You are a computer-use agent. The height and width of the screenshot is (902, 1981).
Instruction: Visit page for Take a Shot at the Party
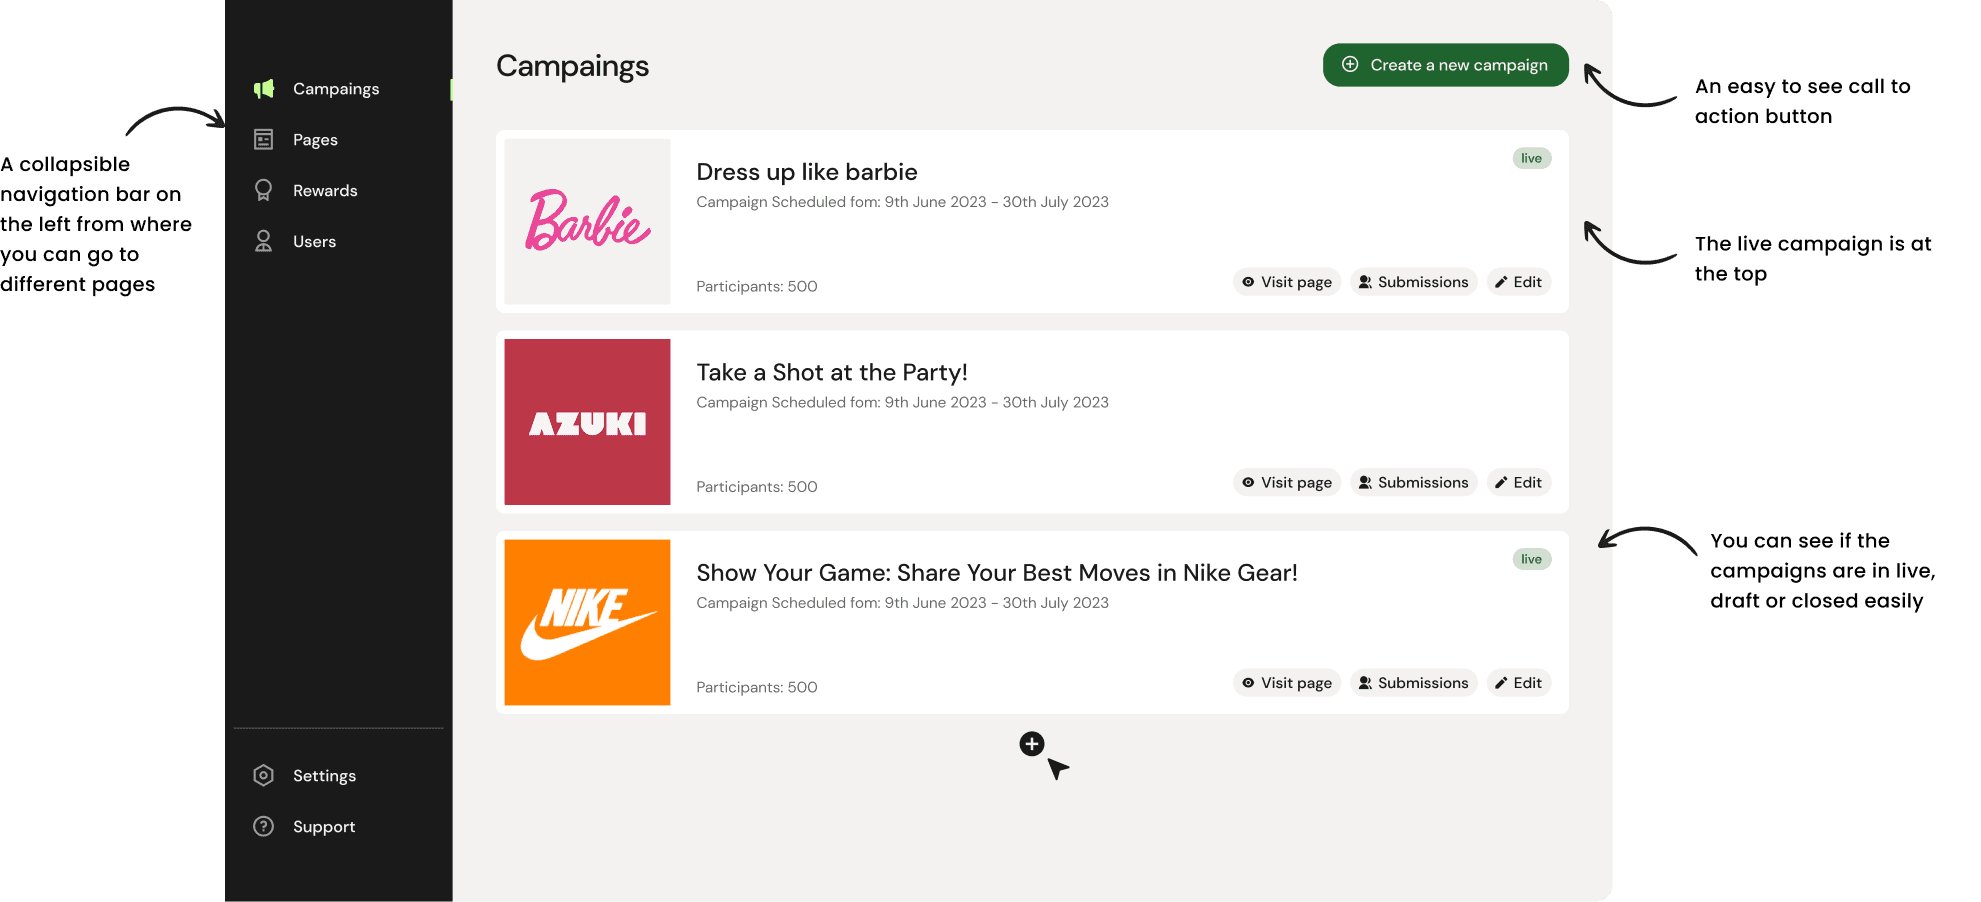pyautogui.click(x=1287, y=482)
